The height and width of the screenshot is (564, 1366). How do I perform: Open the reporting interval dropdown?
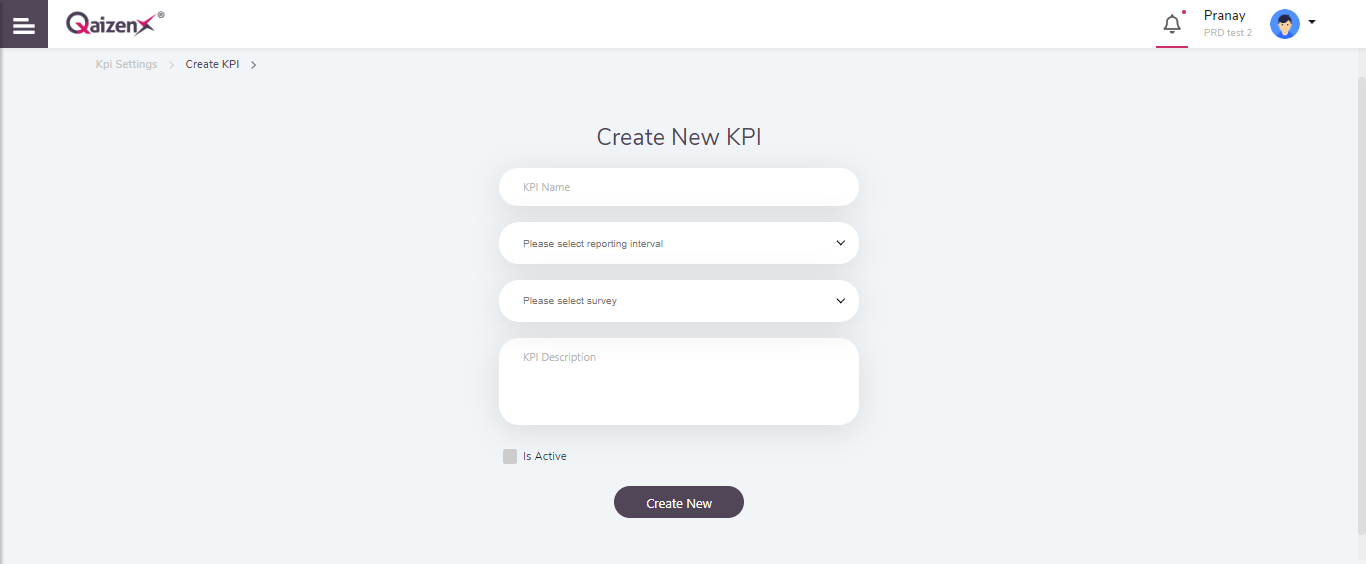pyautogui.click(x=678, y=243)
